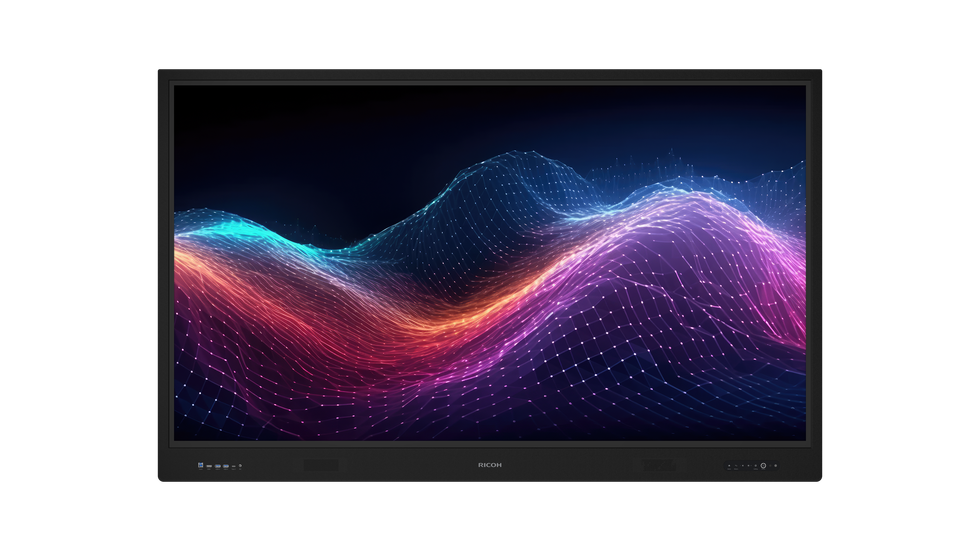Click the left speaker grille on bezel

321,465
